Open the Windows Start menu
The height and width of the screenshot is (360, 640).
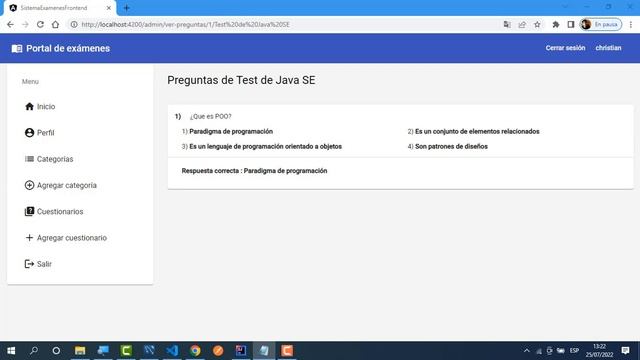[11, 351]
